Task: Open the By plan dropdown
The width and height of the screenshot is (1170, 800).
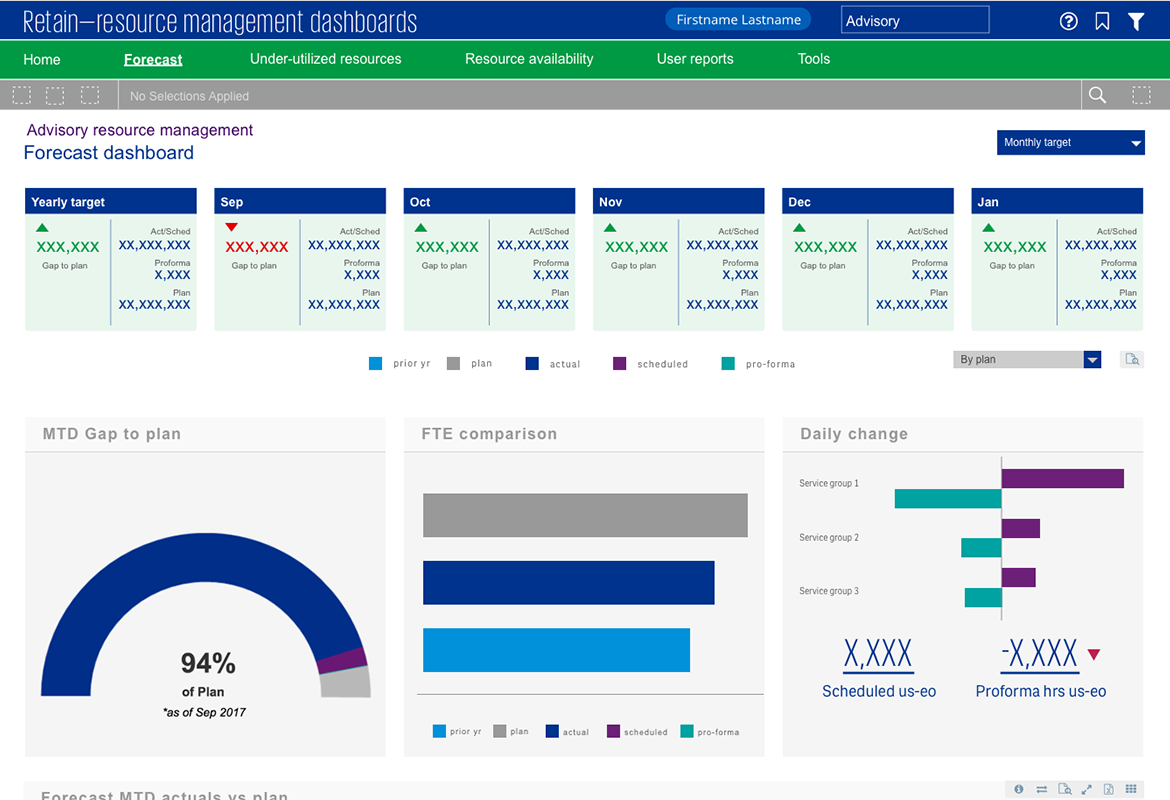Action: pos(1027,359)
